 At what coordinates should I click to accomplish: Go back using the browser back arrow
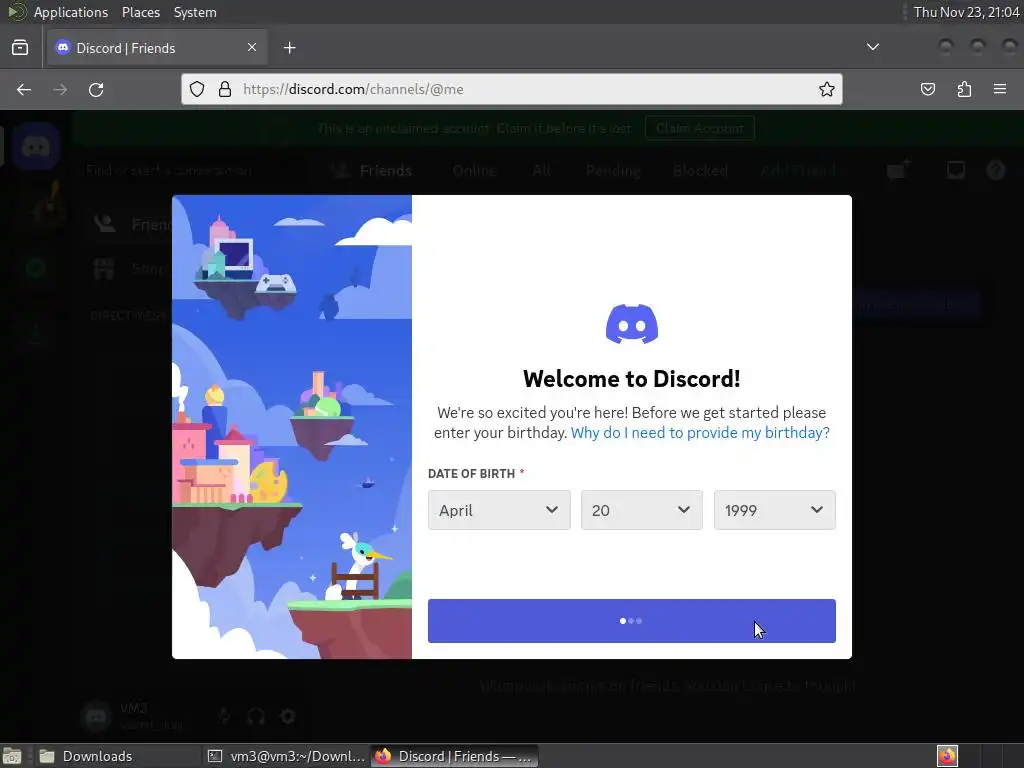(24, 89)
